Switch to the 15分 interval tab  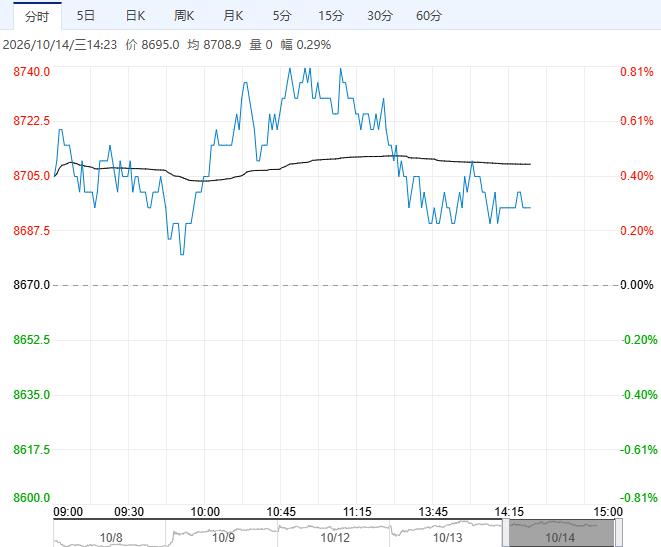point(330,16)
